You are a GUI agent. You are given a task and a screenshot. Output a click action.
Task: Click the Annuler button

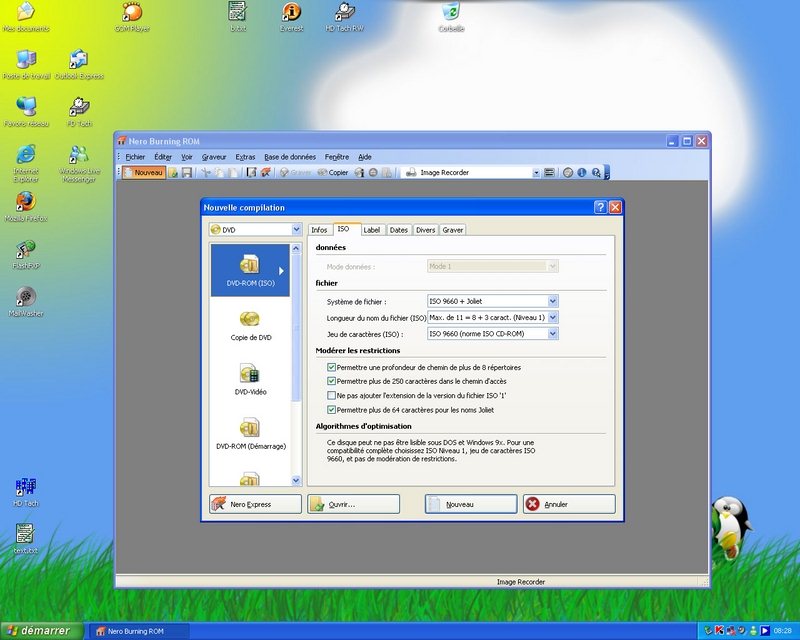pos(569,504)
